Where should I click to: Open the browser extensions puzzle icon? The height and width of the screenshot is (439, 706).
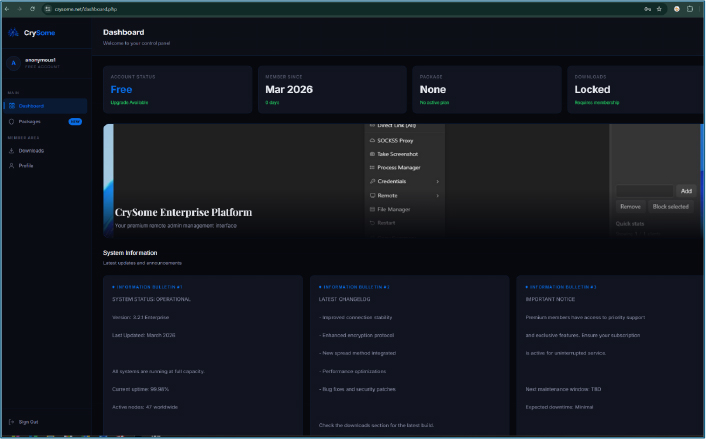[x=692, y=8]
